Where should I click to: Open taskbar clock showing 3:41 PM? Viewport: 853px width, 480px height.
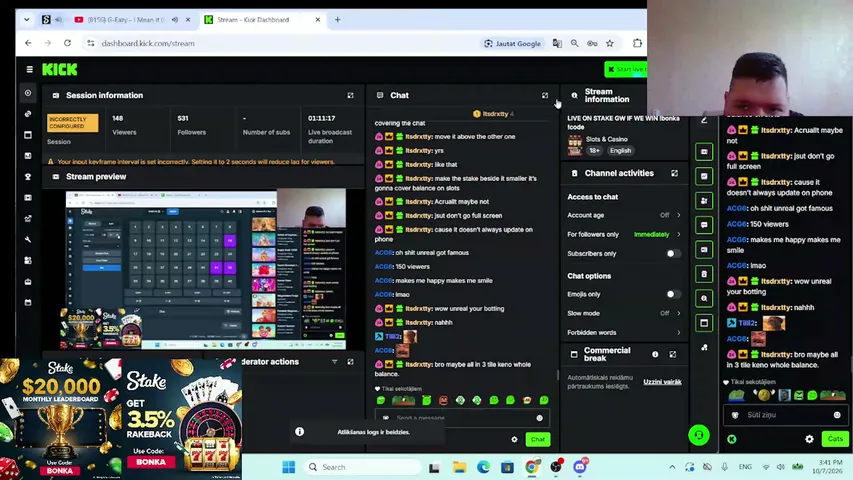point(829,467)
